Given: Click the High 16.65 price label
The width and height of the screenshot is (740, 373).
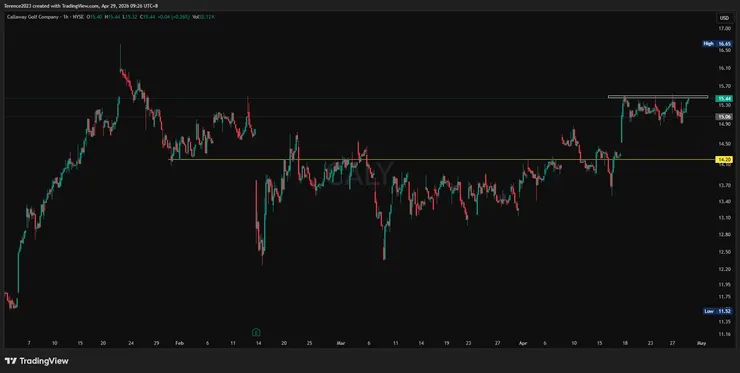Looking at the screenshot, I should pyautogui.click(x=717, y=43).
